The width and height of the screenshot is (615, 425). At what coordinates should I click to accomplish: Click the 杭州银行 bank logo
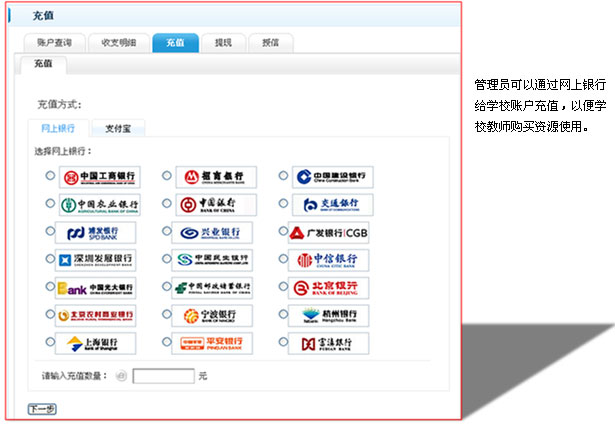tap(328, 316)
